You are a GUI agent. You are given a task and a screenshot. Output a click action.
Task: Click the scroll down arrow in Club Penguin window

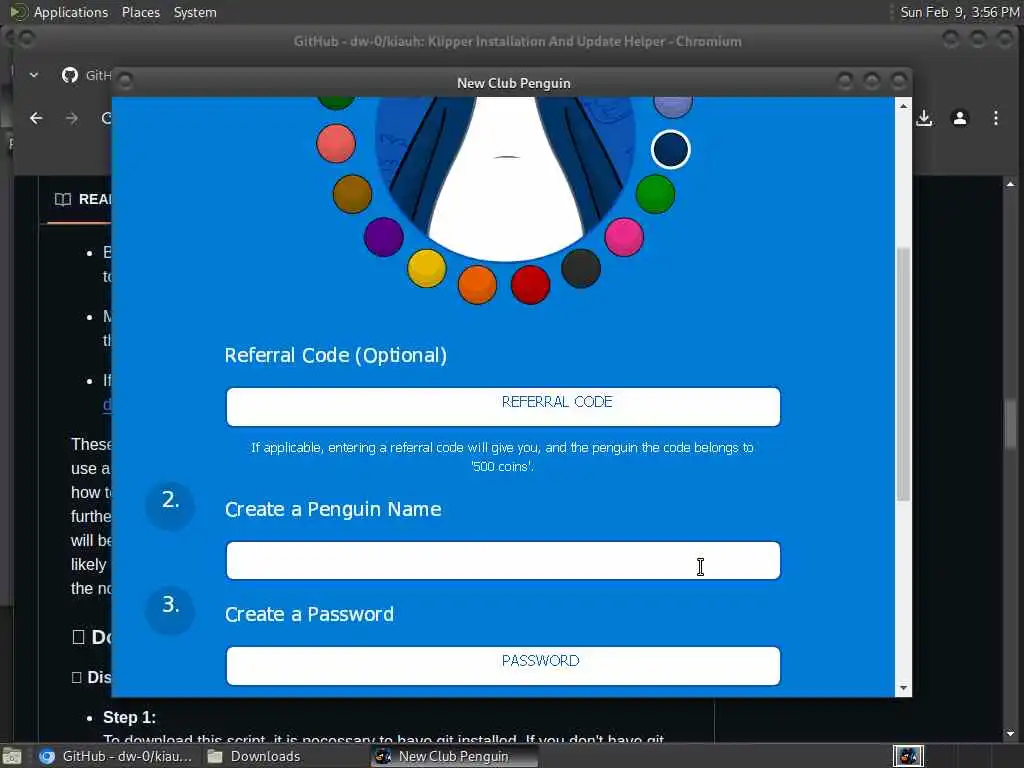pos(903,688)
